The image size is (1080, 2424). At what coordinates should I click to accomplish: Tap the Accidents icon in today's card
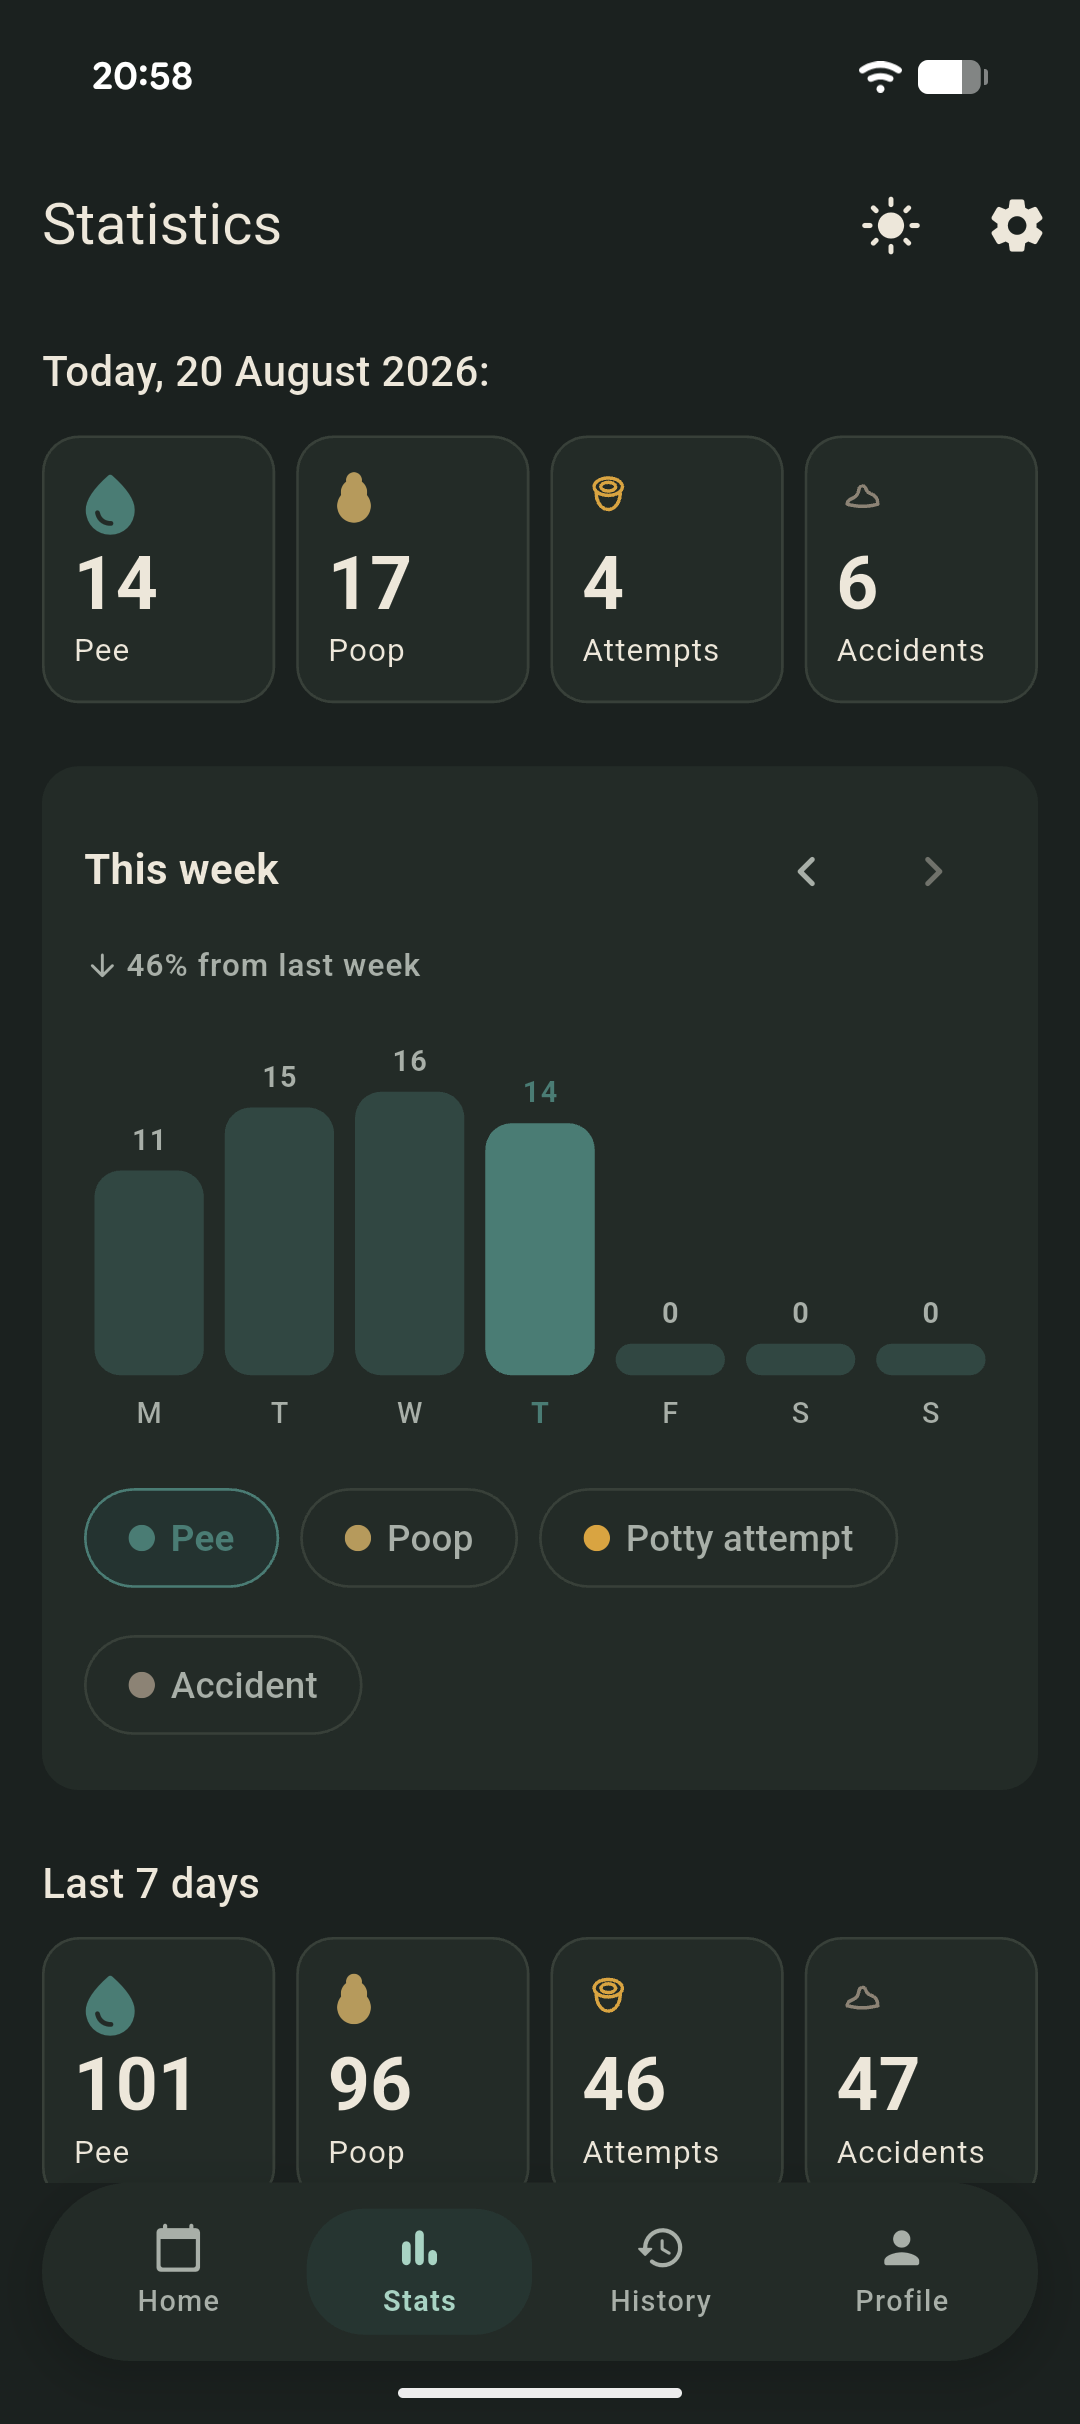[862, 496]
